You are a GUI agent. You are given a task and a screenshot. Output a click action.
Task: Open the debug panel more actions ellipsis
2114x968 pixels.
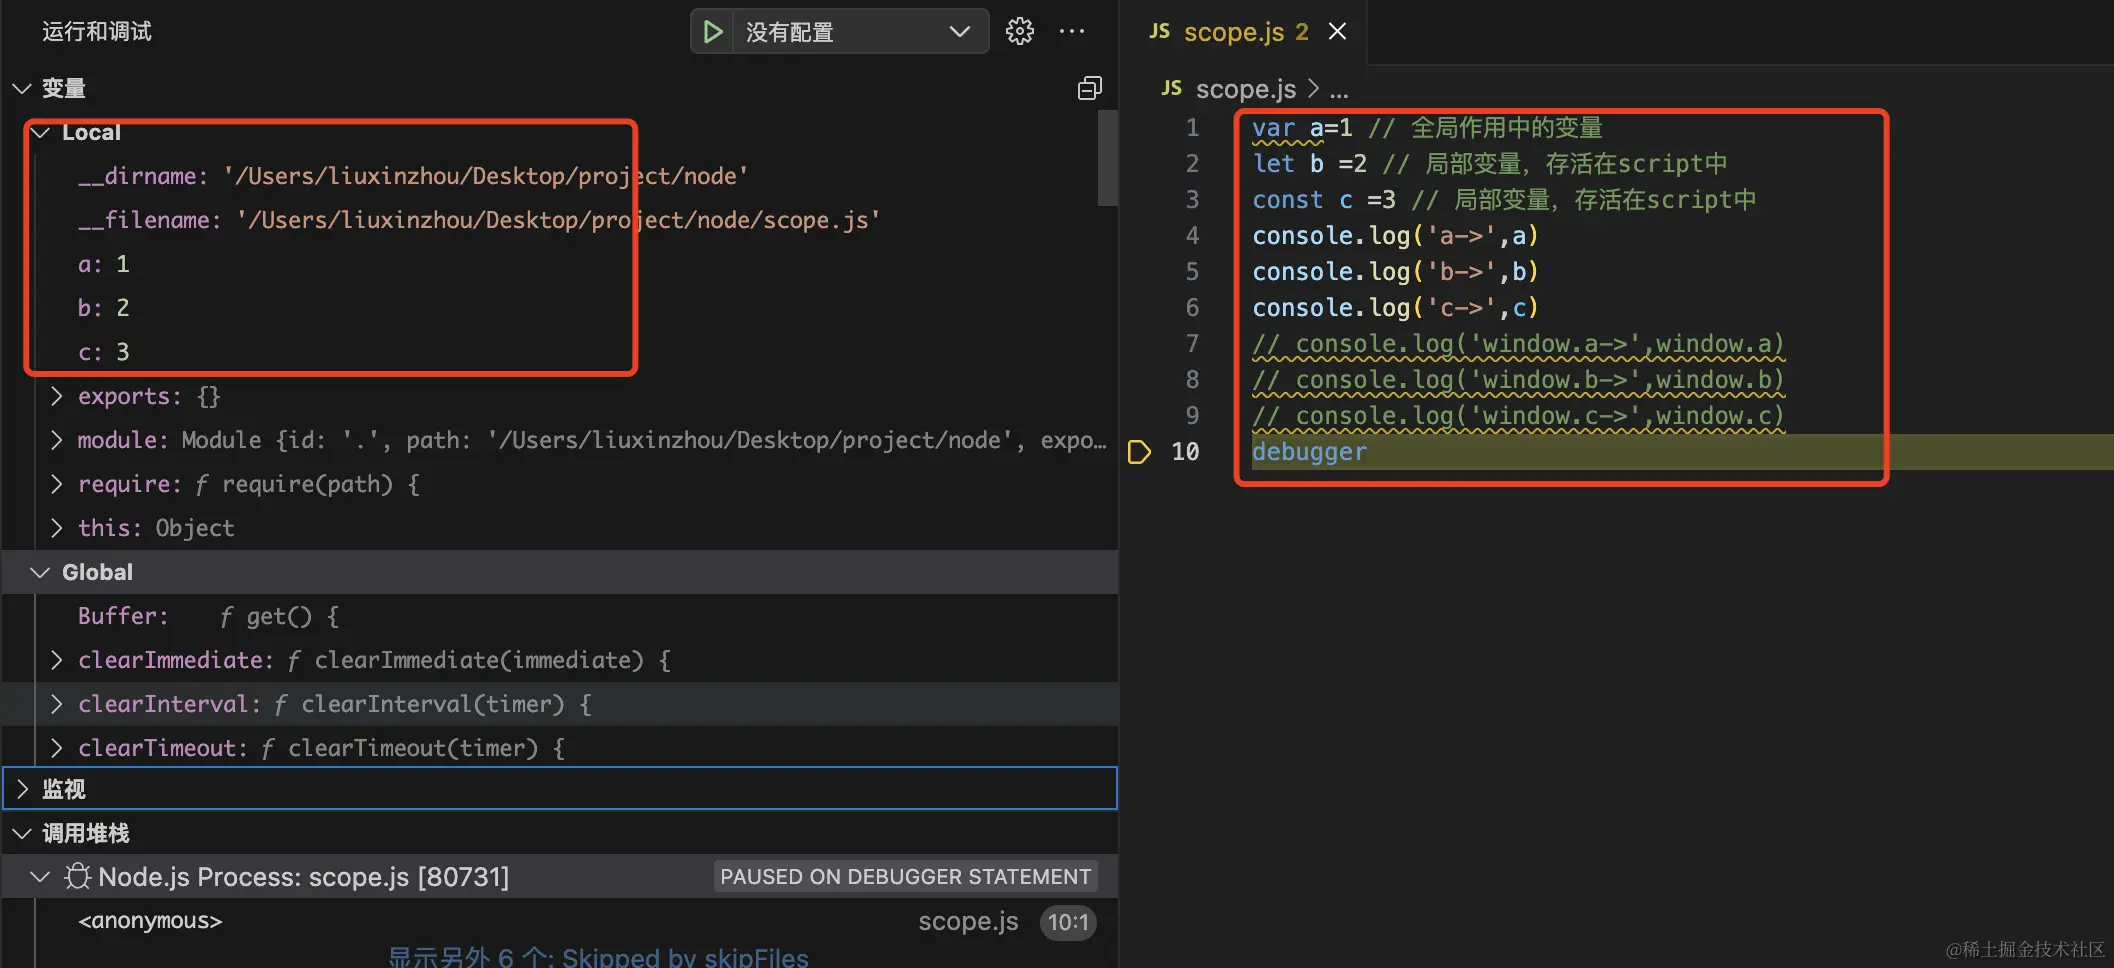pyautogui.click(x=1072, y=32)
